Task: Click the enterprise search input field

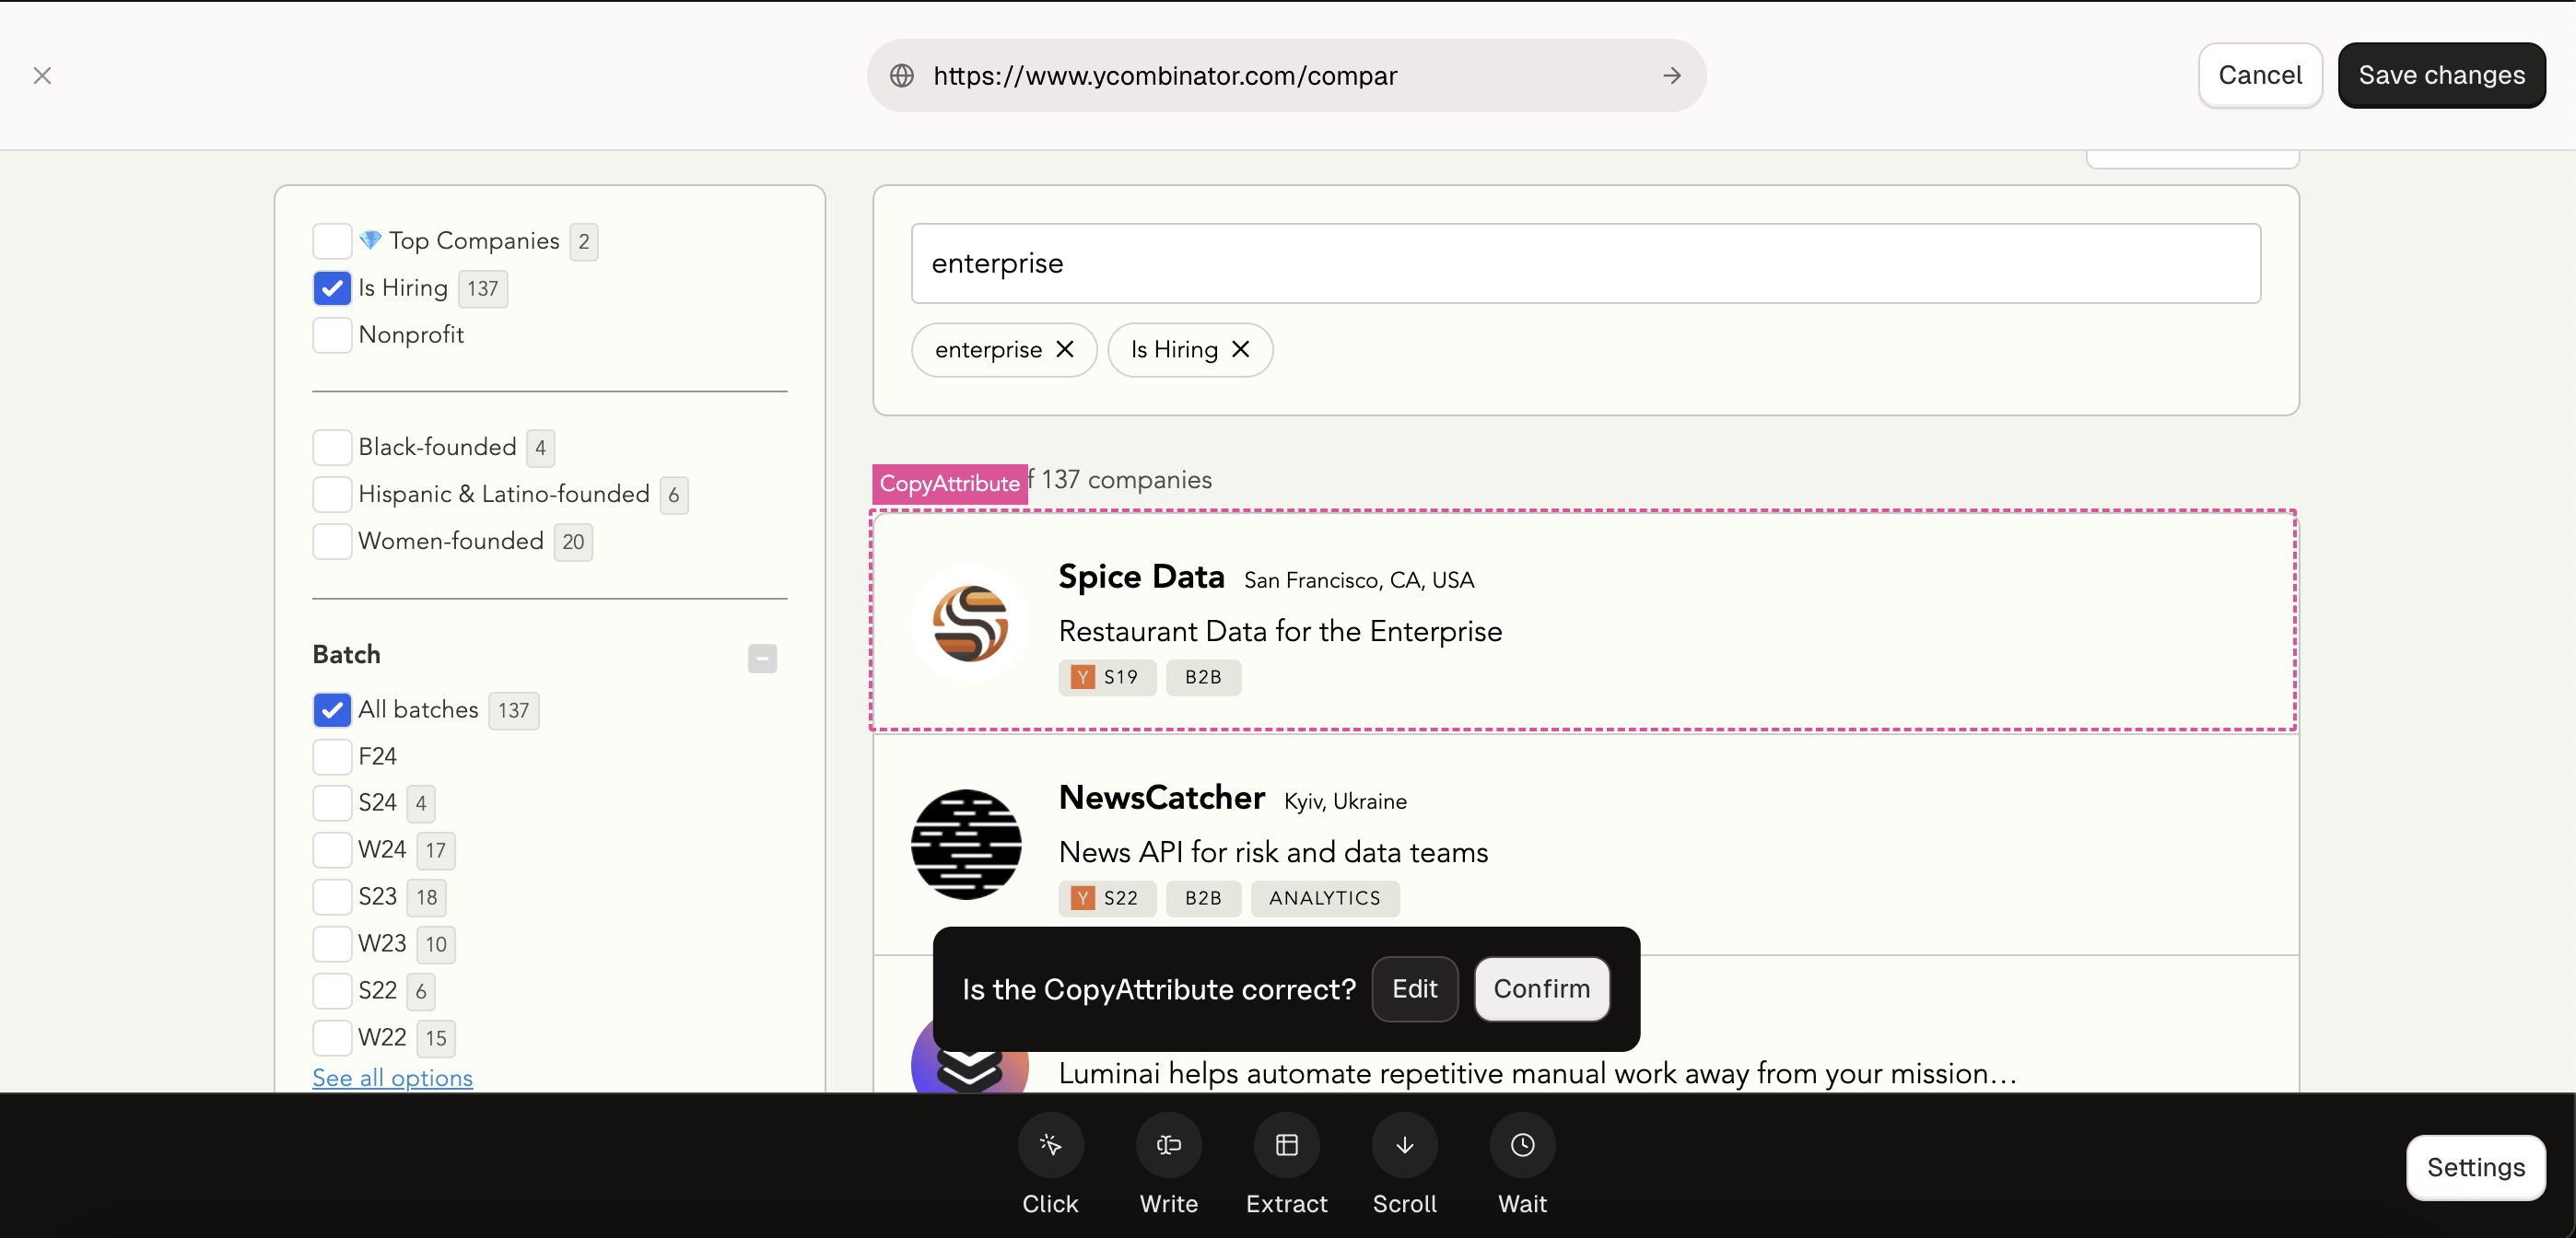Action: [x=1585, y=263]
